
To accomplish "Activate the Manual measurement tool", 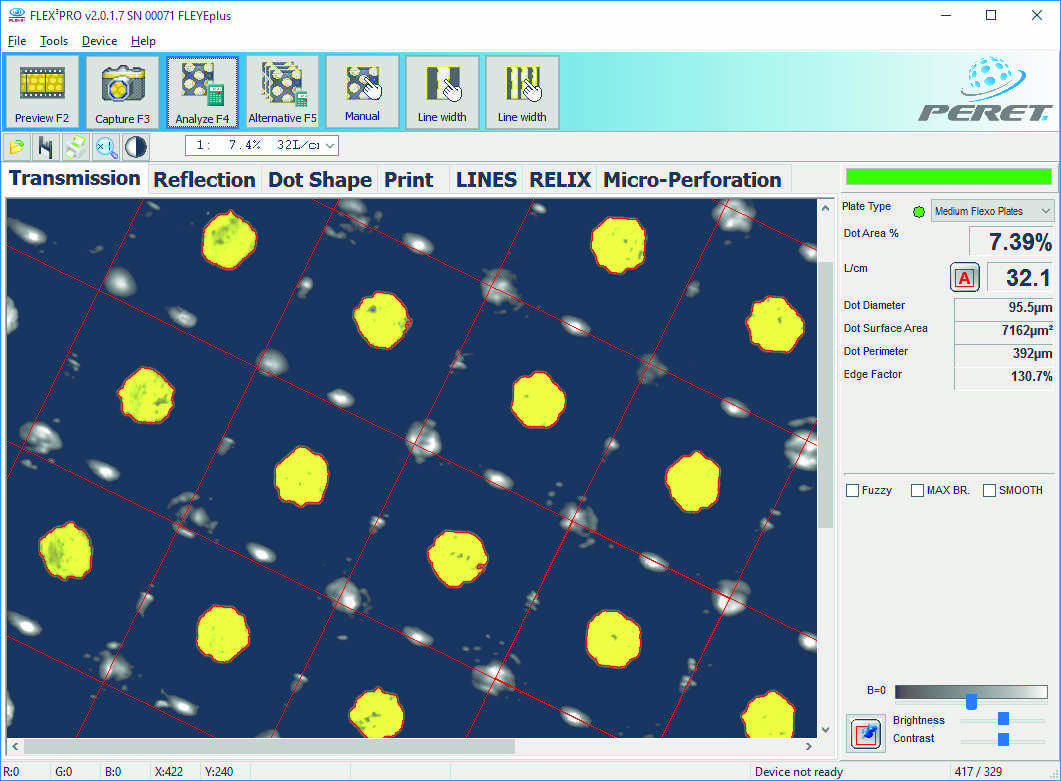I will click(x=362, y=92).
